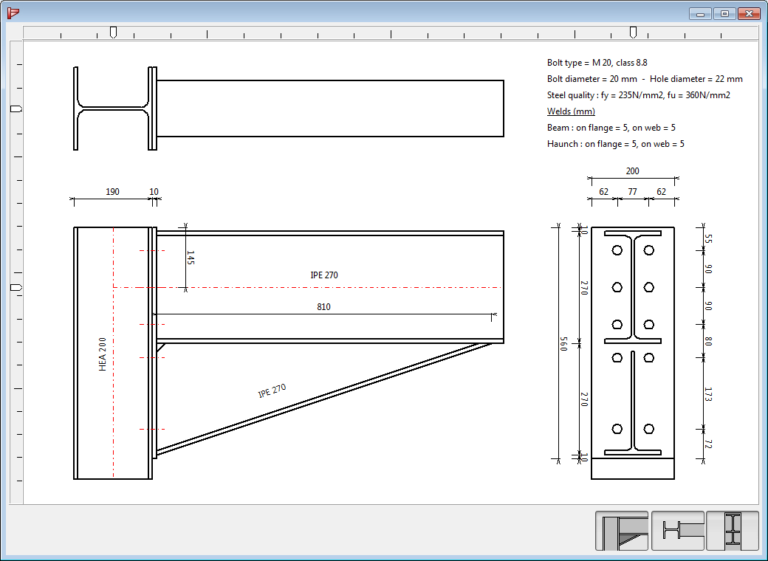This screenshot has width=768, height=561.
Task: Close the connection drawing window
Action: click(748, 13)
